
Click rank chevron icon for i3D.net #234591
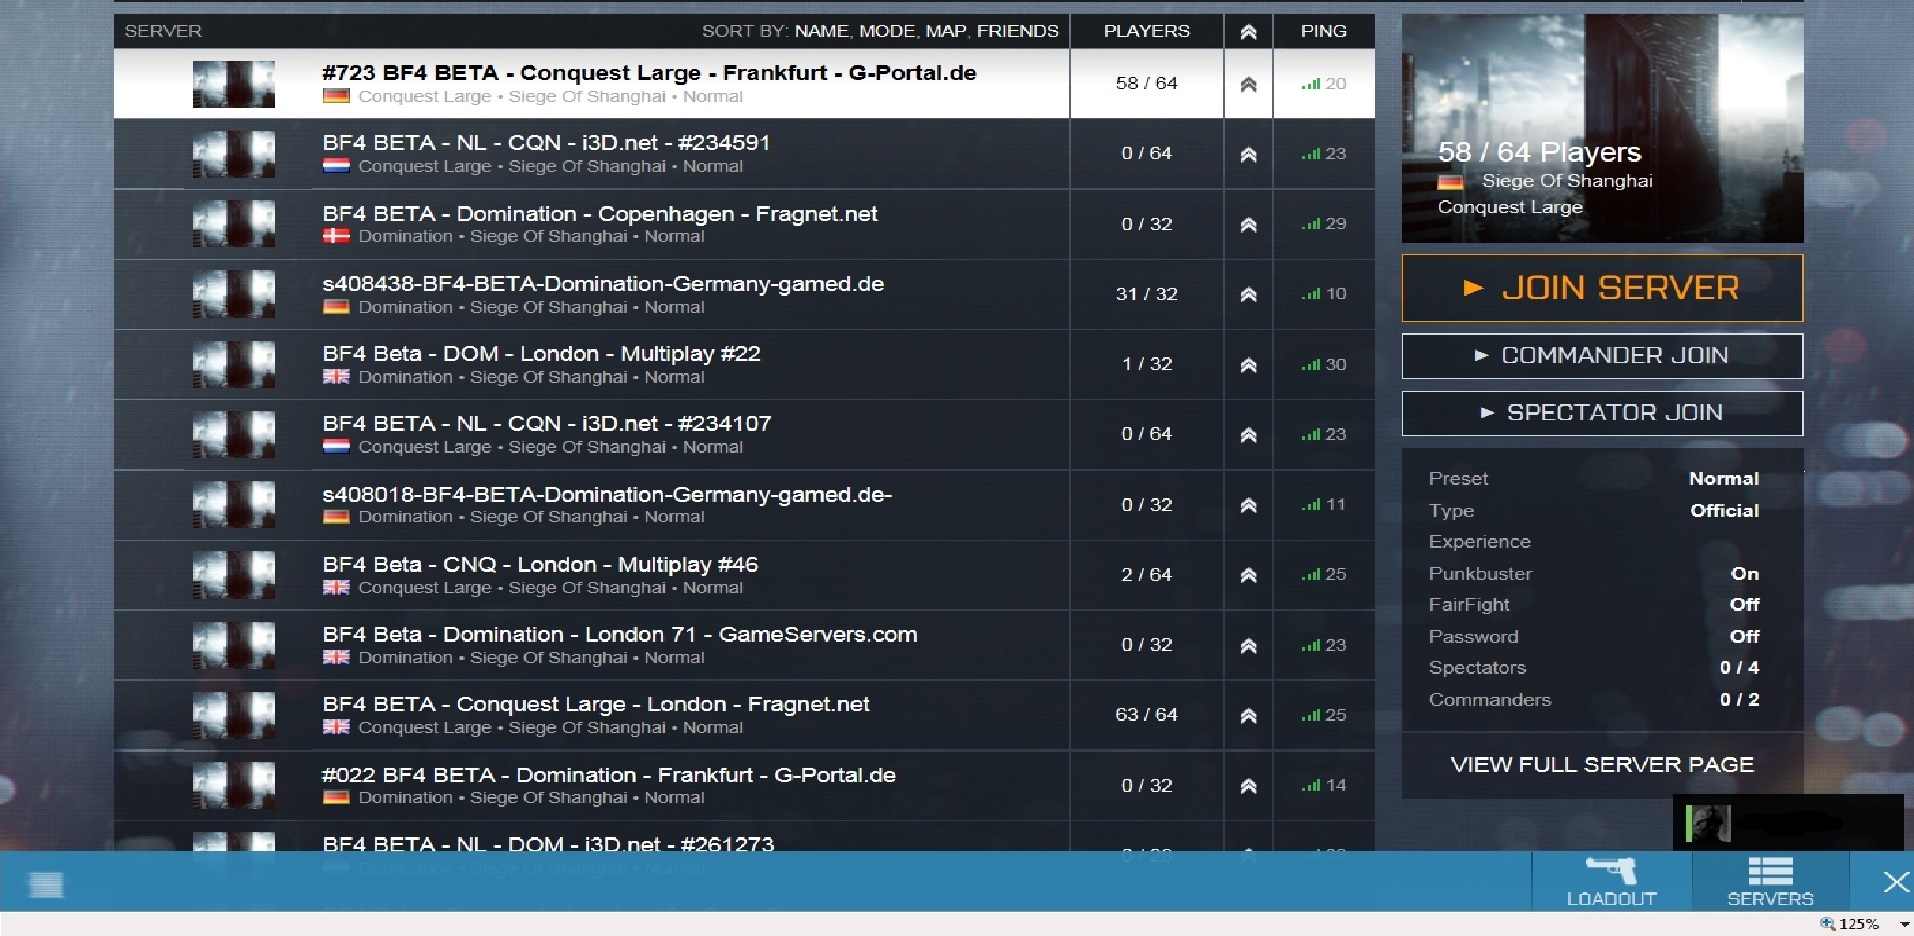pyautogui.click(x=1248, y=155)
